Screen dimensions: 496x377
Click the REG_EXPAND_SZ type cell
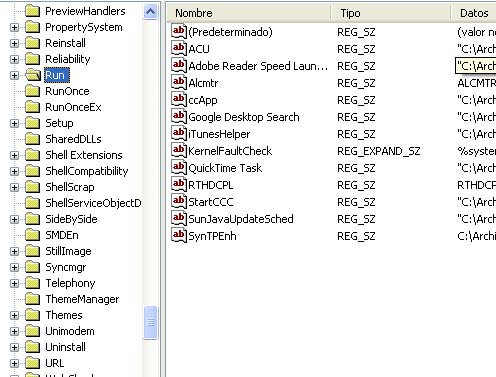click(378, 151)
